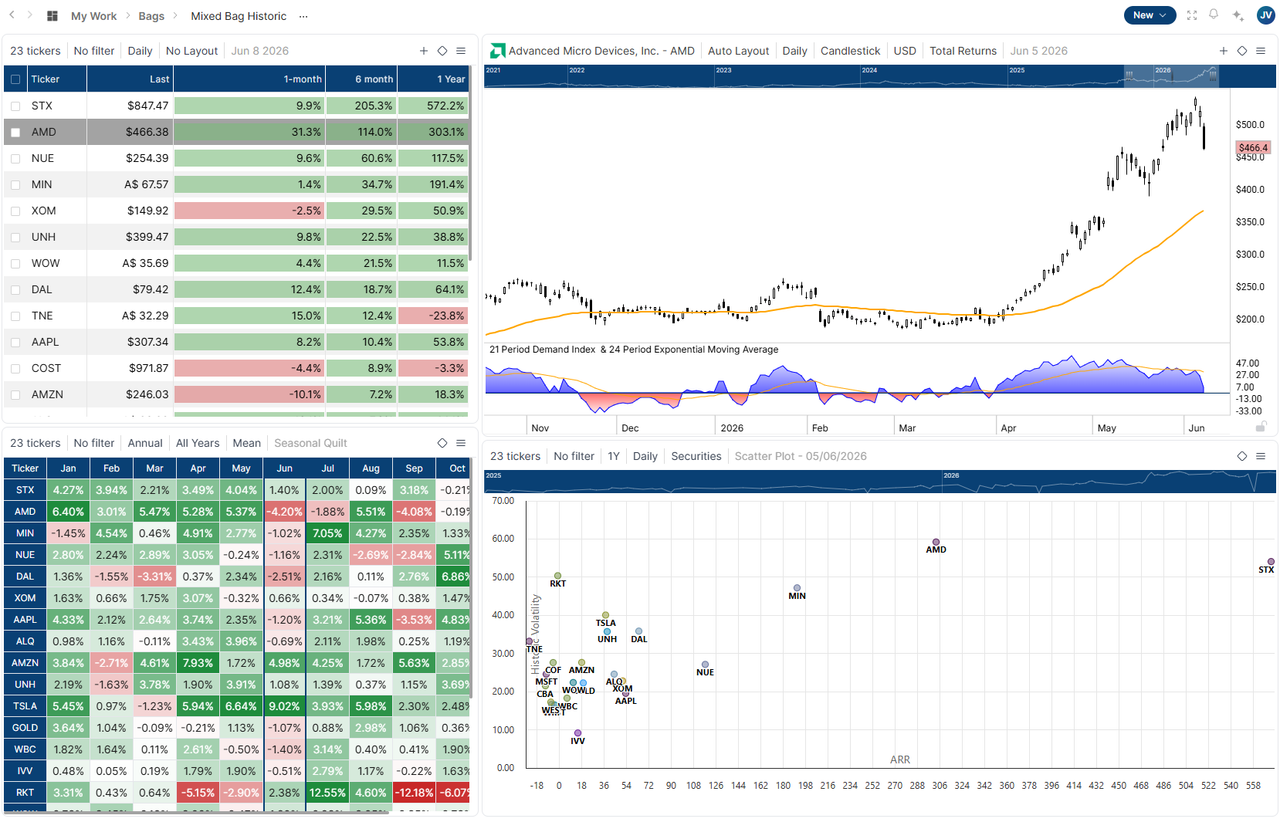Open hamburger menu in ticker table panel
The height and width of the screenshot is (818, 1280).
point(461,51)
